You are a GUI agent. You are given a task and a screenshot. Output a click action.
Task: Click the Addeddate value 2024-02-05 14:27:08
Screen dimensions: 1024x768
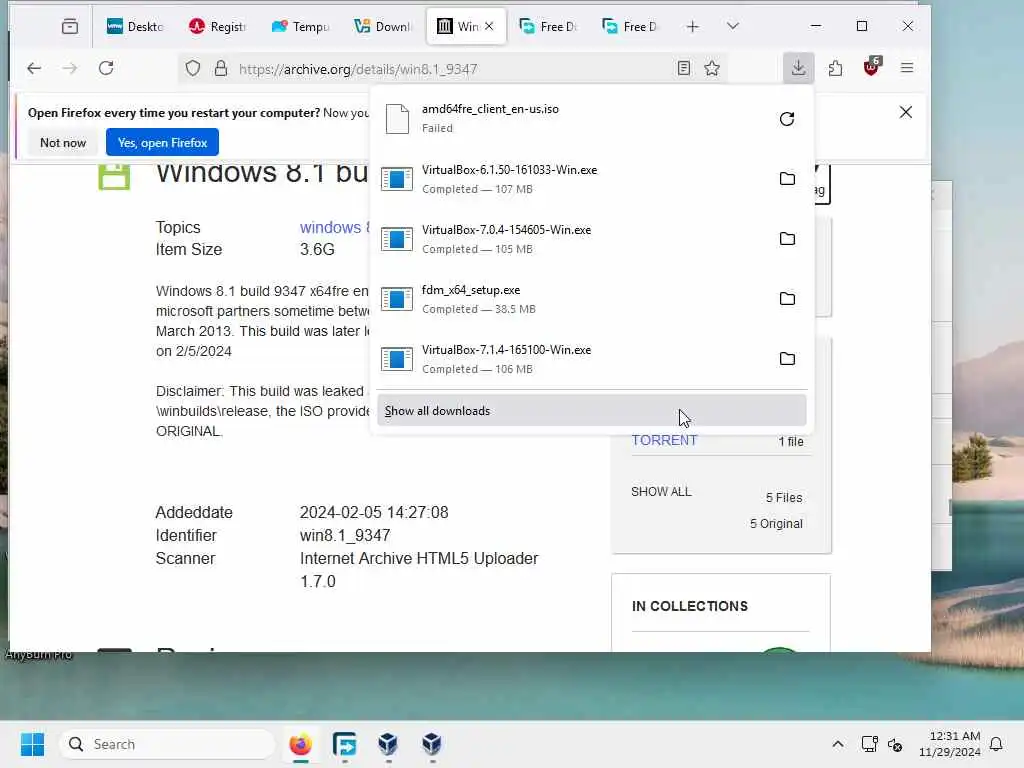[x=374, y=512]
